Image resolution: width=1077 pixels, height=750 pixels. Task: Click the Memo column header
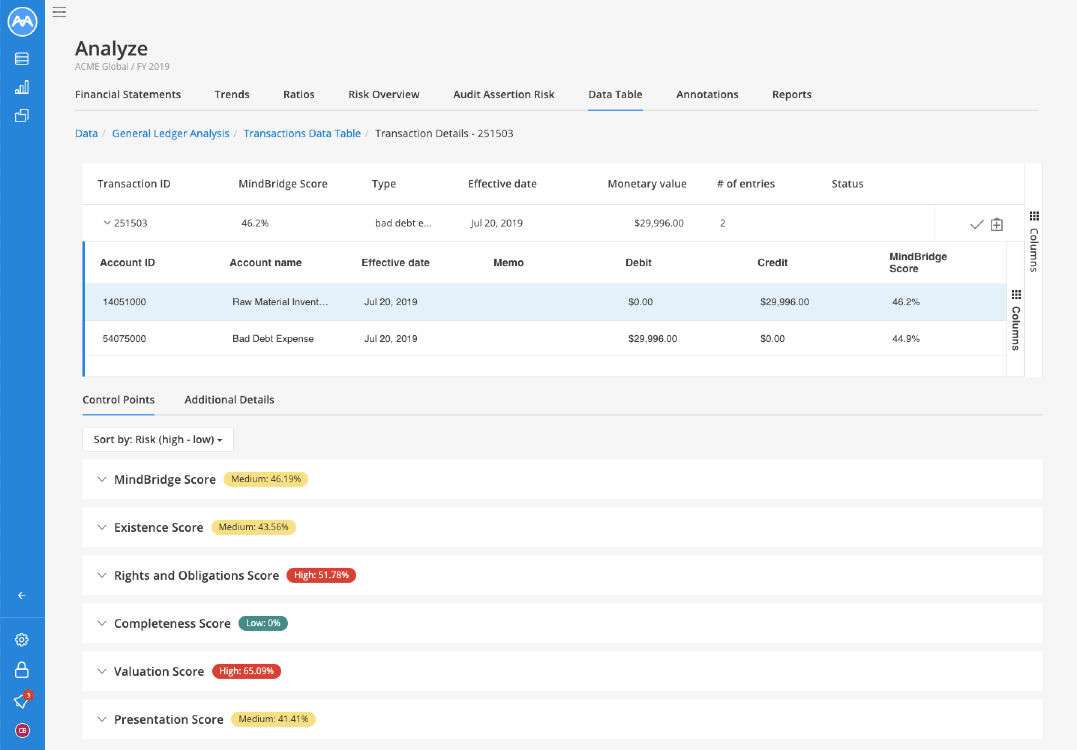click(x=509, y=262)
